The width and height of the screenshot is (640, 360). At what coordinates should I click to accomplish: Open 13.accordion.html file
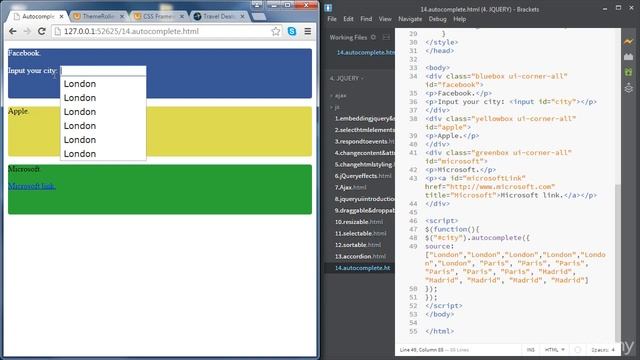[x=360, y=256]
